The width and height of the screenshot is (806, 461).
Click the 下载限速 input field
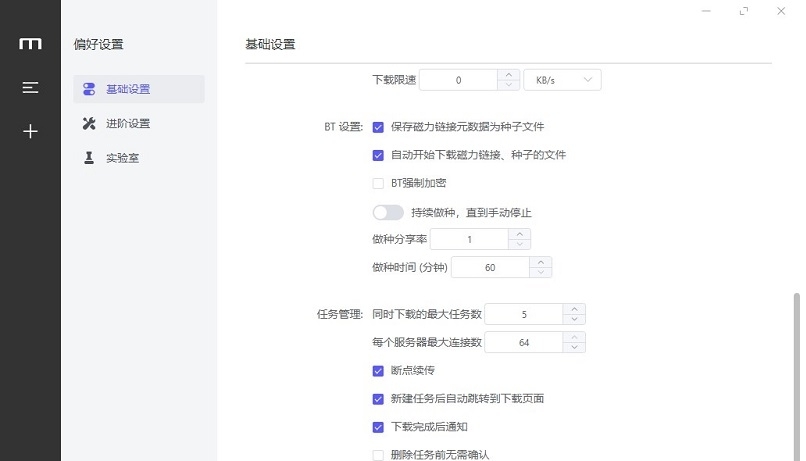458,80
